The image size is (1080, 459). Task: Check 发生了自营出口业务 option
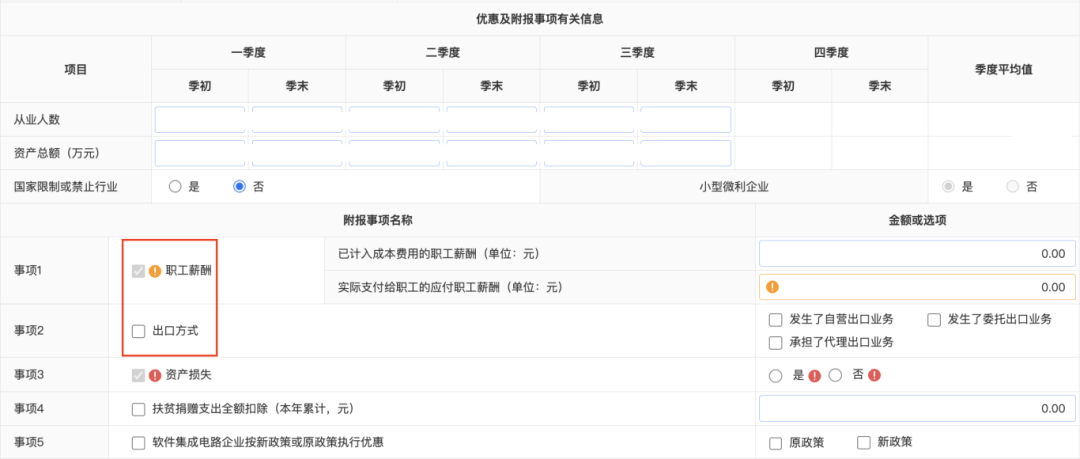tap(775, 320)
